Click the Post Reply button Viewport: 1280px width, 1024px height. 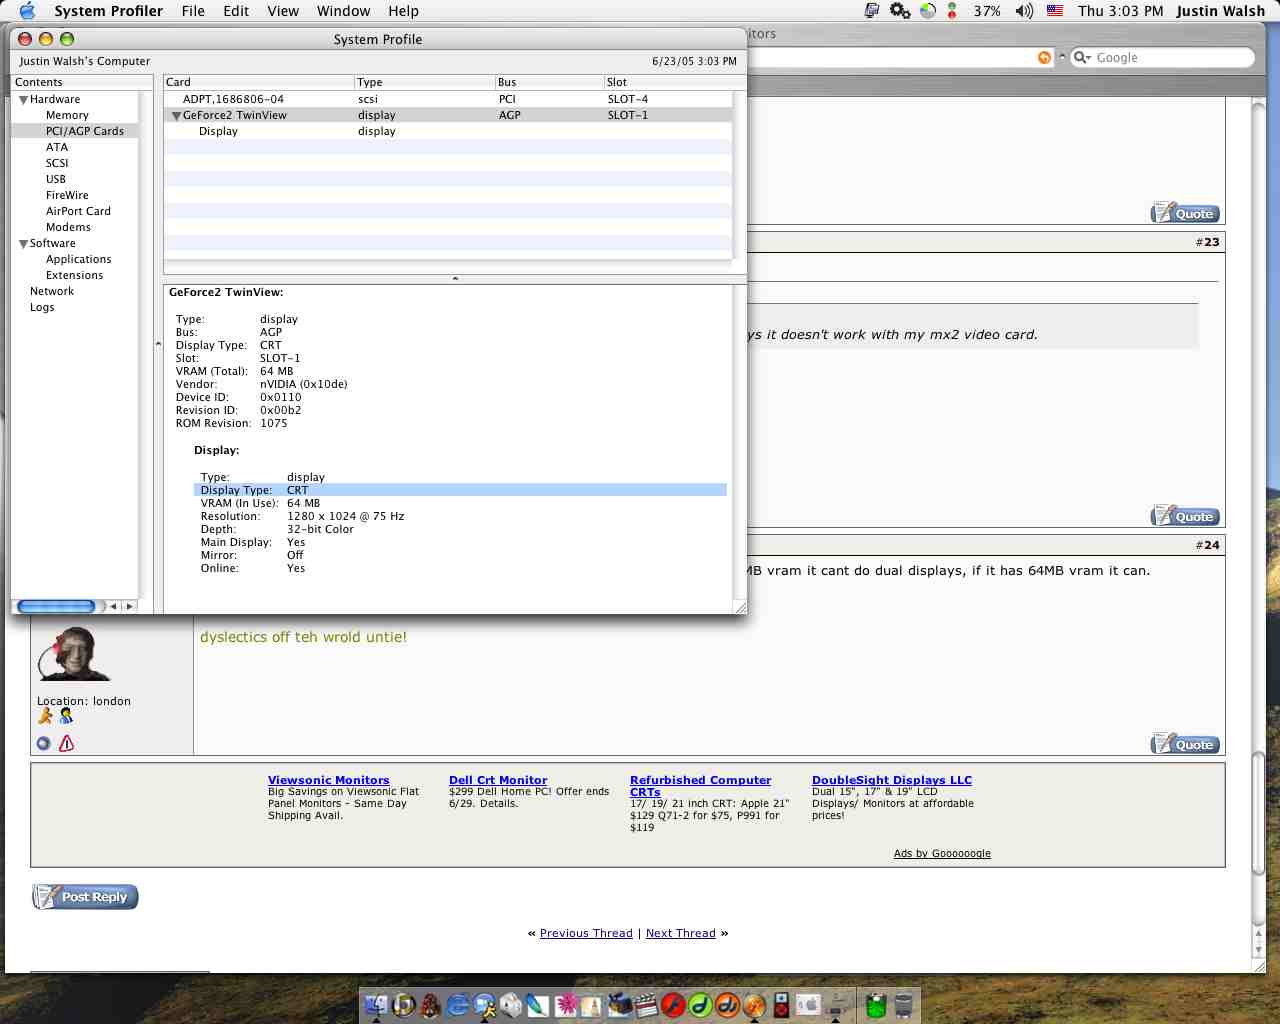click(85, 897)
